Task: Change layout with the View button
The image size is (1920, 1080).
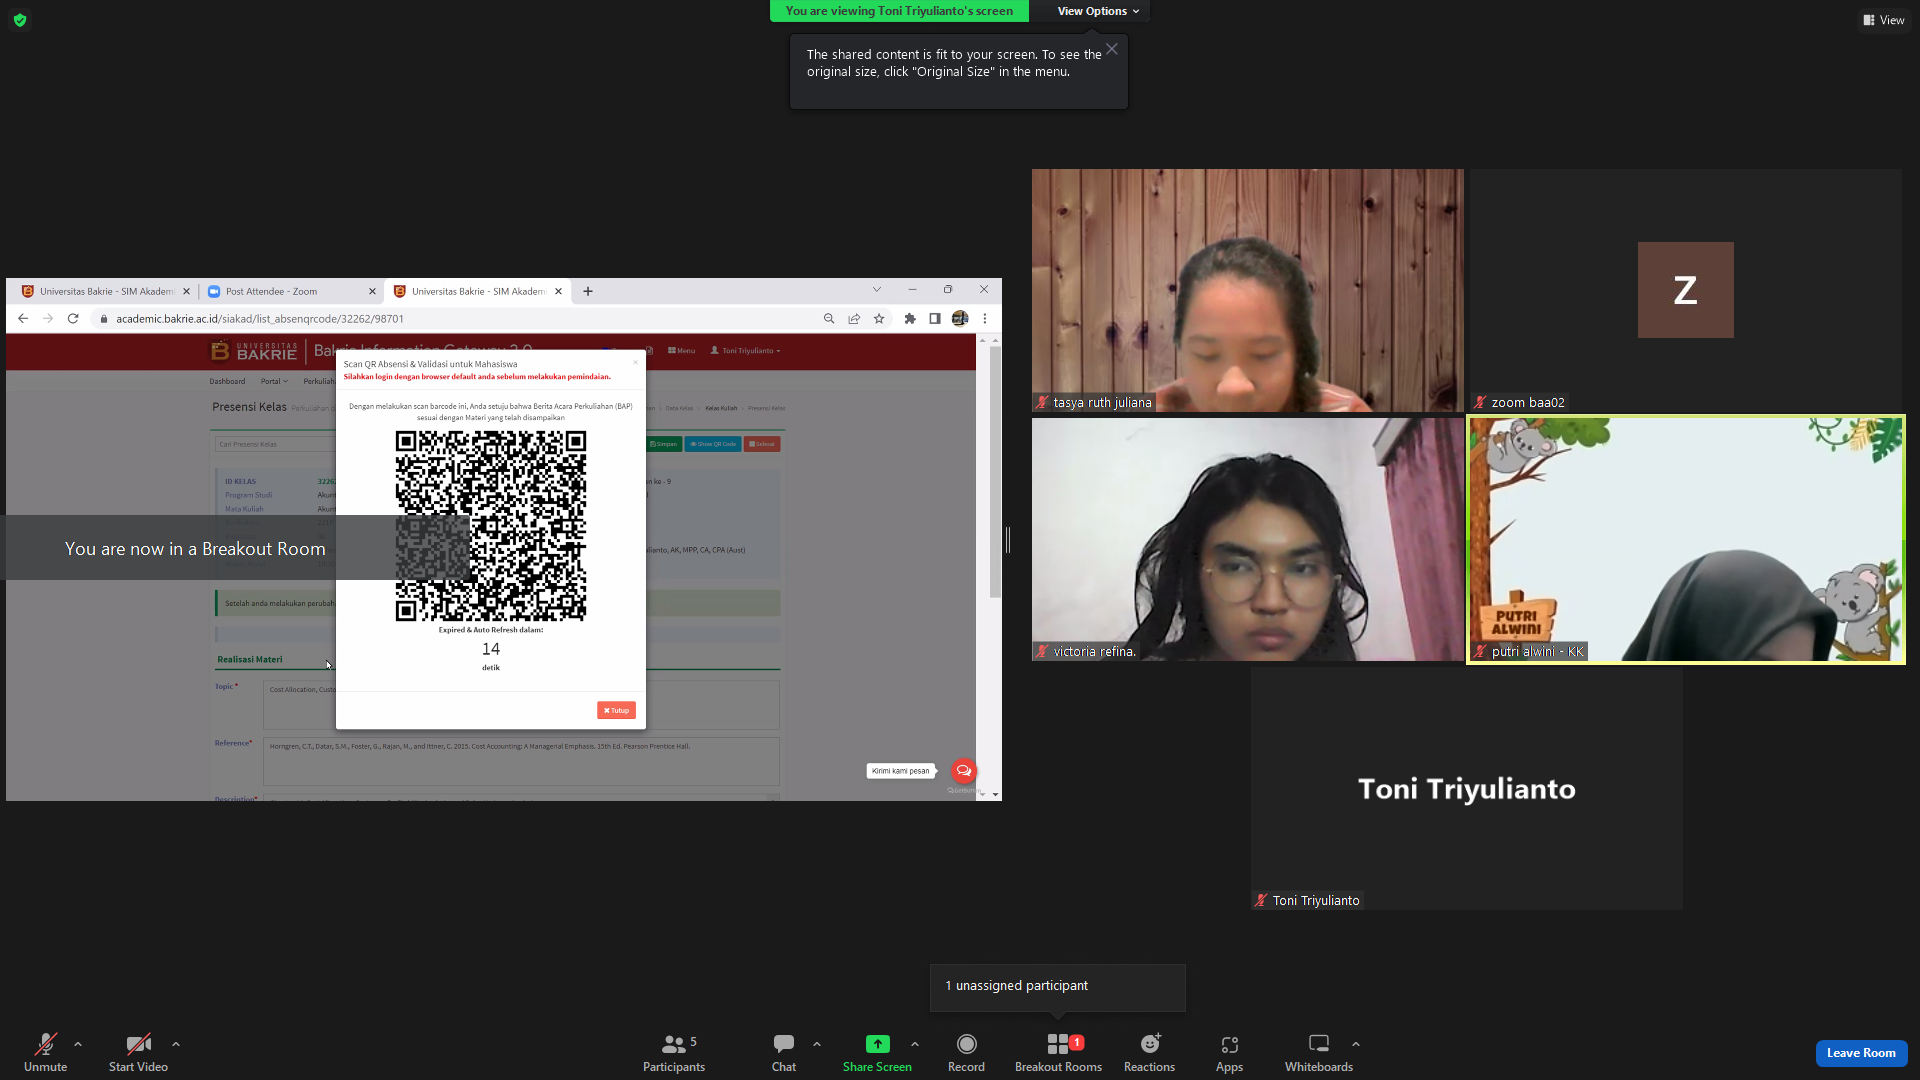Action: tap(1883, 20)
